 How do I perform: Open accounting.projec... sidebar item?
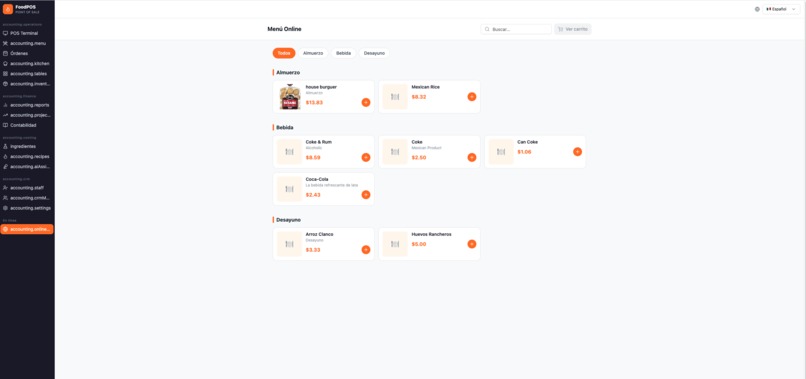click(27, 115)
